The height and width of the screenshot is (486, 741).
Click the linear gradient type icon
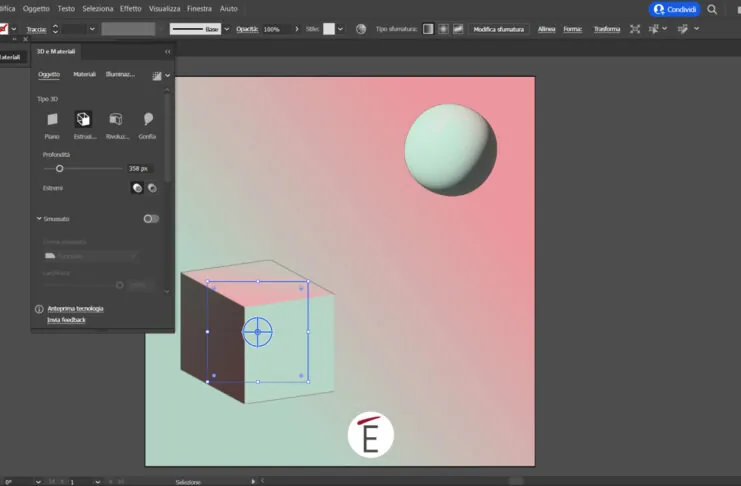(427, 29)
